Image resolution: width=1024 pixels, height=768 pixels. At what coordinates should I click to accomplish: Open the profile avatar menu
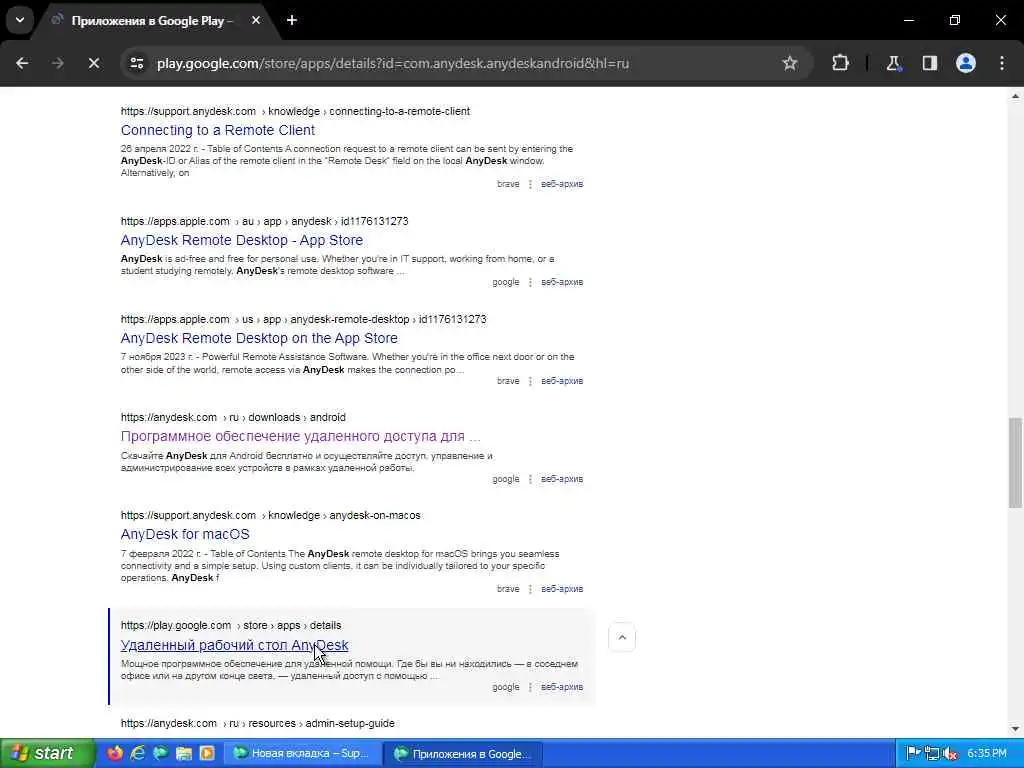[966, 63]
